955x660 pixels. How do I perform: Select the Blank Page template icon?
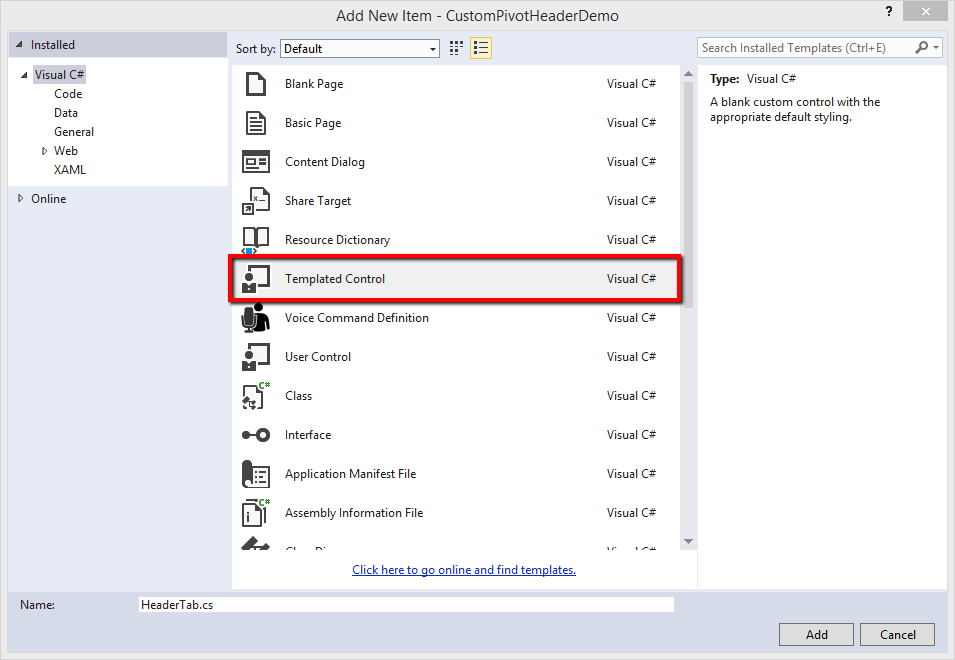pos(256,84)
